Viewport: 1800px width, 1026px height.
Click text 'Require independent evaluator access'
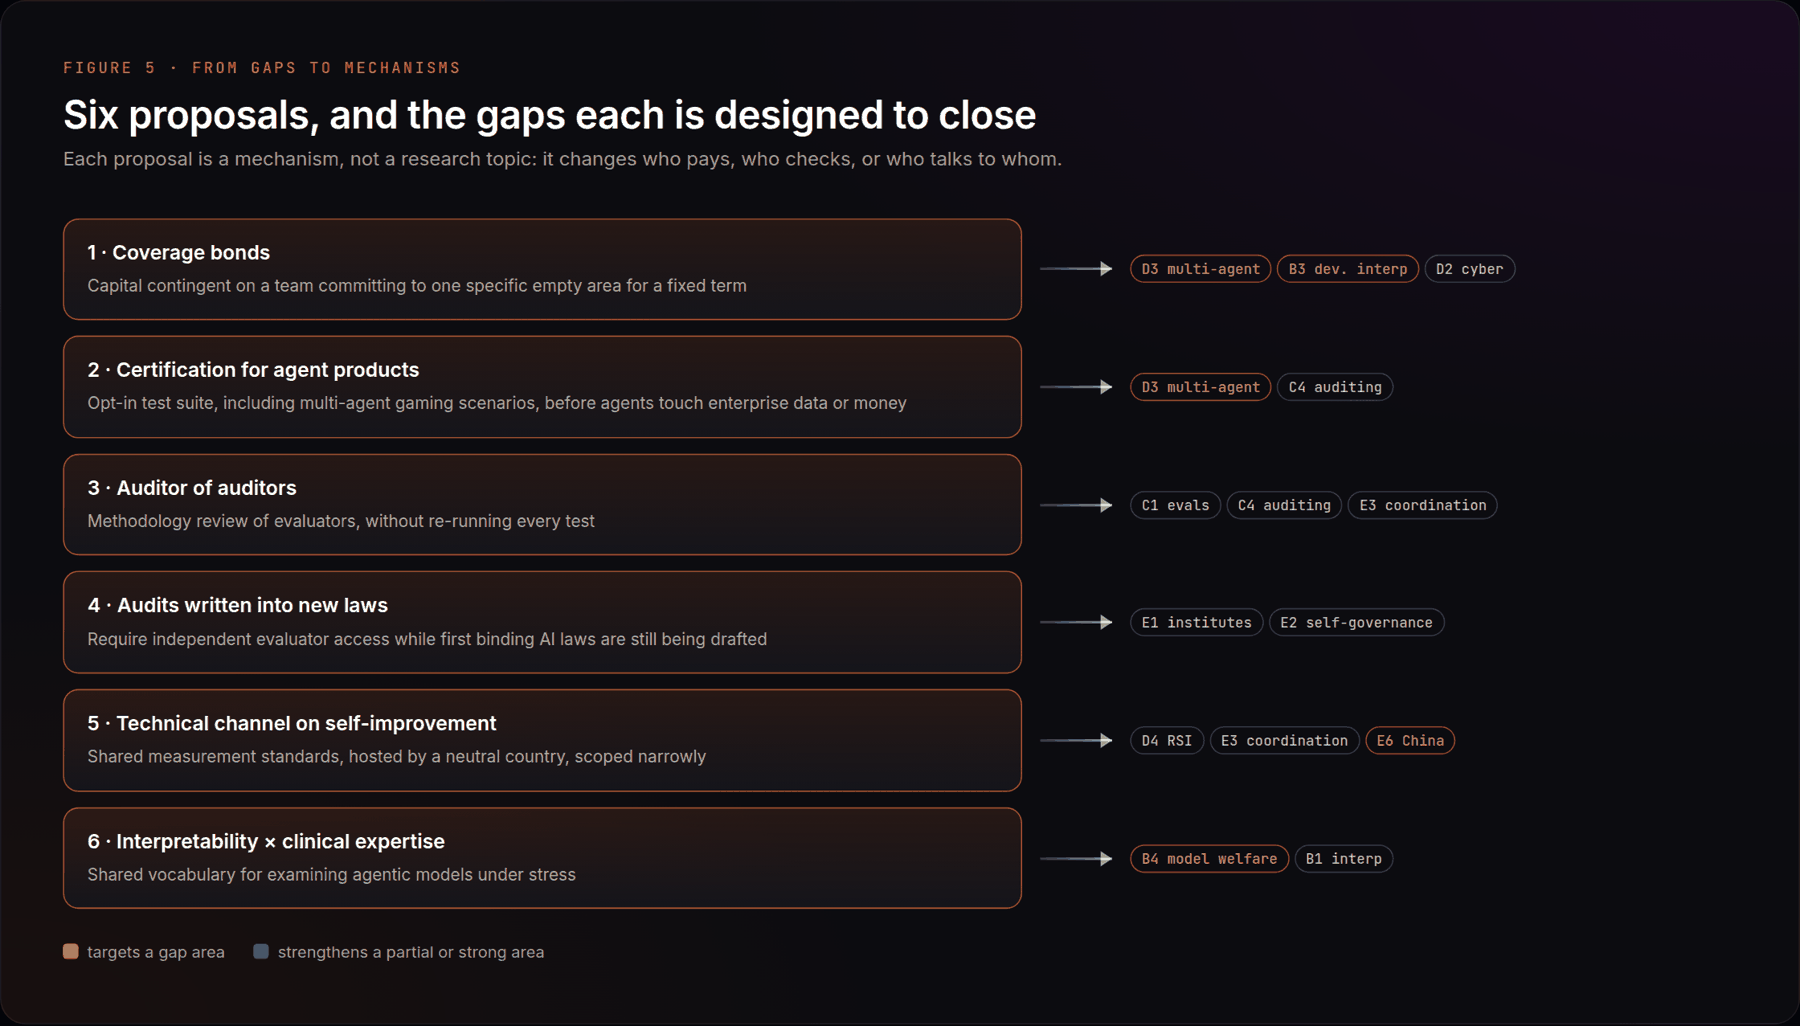coord(427,639)
